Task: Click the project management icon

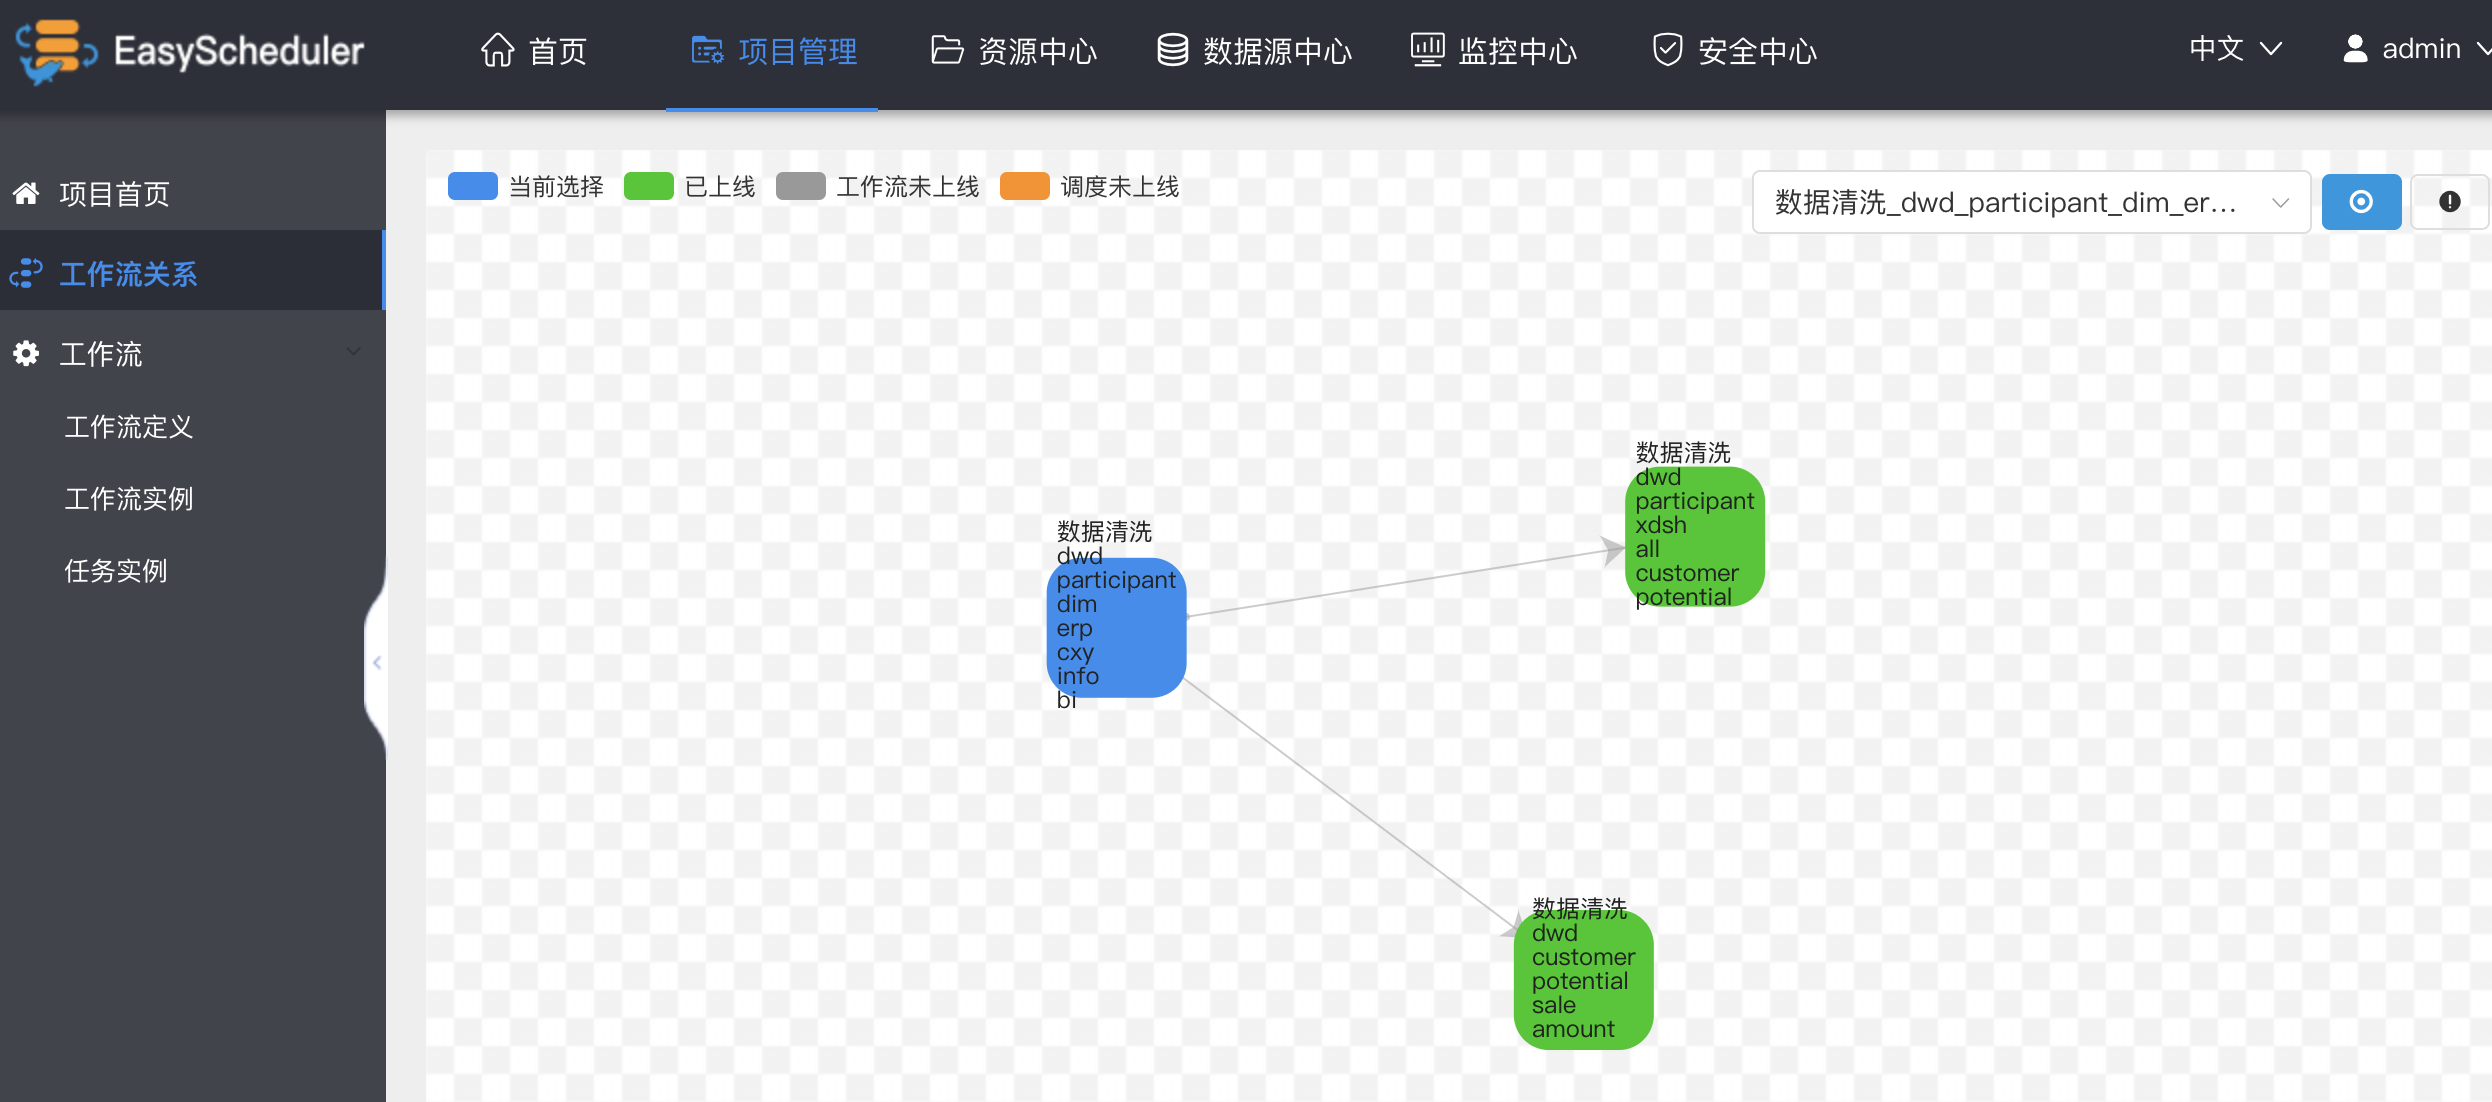Action: tap(708, 50)
